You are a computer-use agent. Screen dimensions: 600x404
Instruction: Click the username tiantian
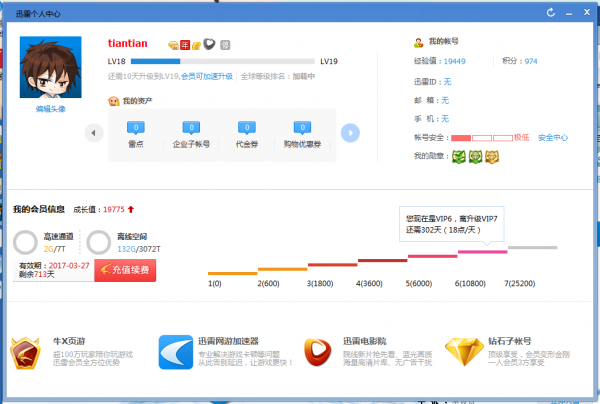click(127, 43)
